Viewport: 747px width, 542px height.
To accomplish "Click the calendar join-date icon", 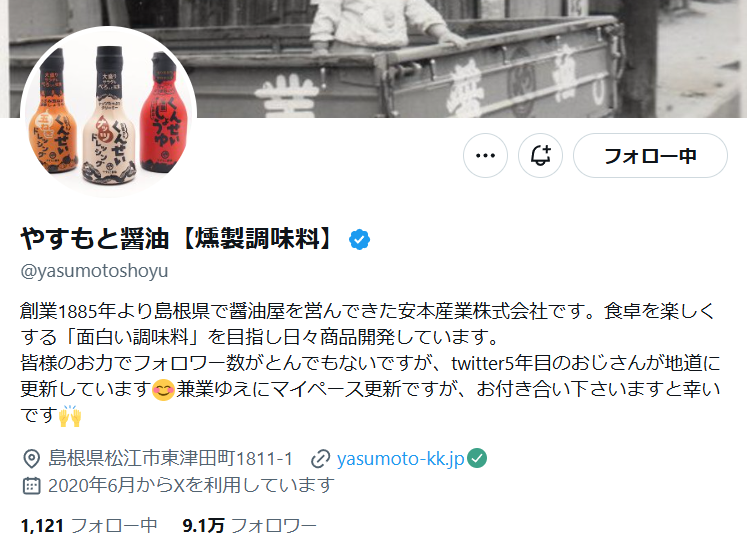I will click(x=31, y=486).
